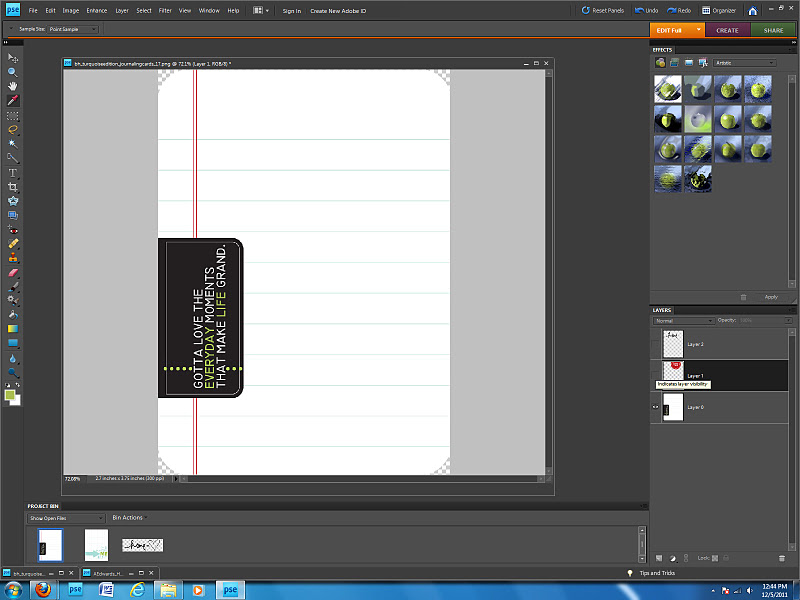This screenshot has width=800, height=600.
Task: Select the Blur tool
Action: 13,359
